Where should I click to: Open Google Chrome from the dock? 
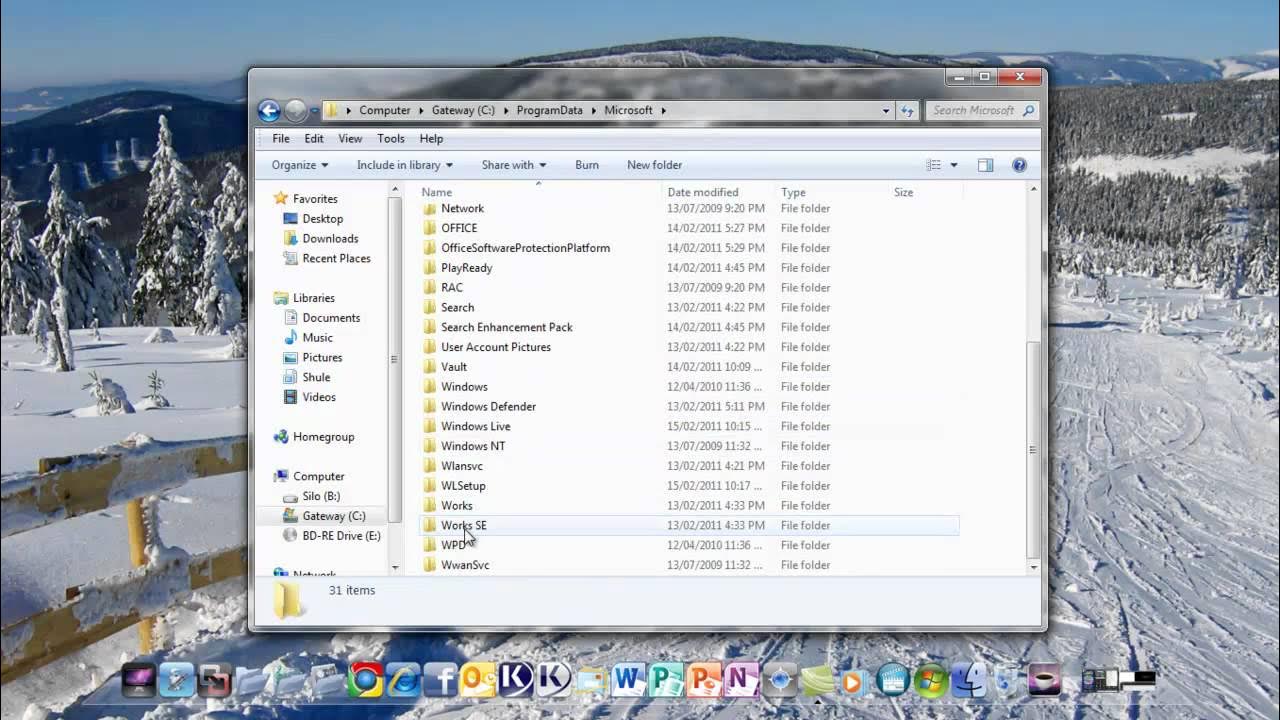point(365,680)
